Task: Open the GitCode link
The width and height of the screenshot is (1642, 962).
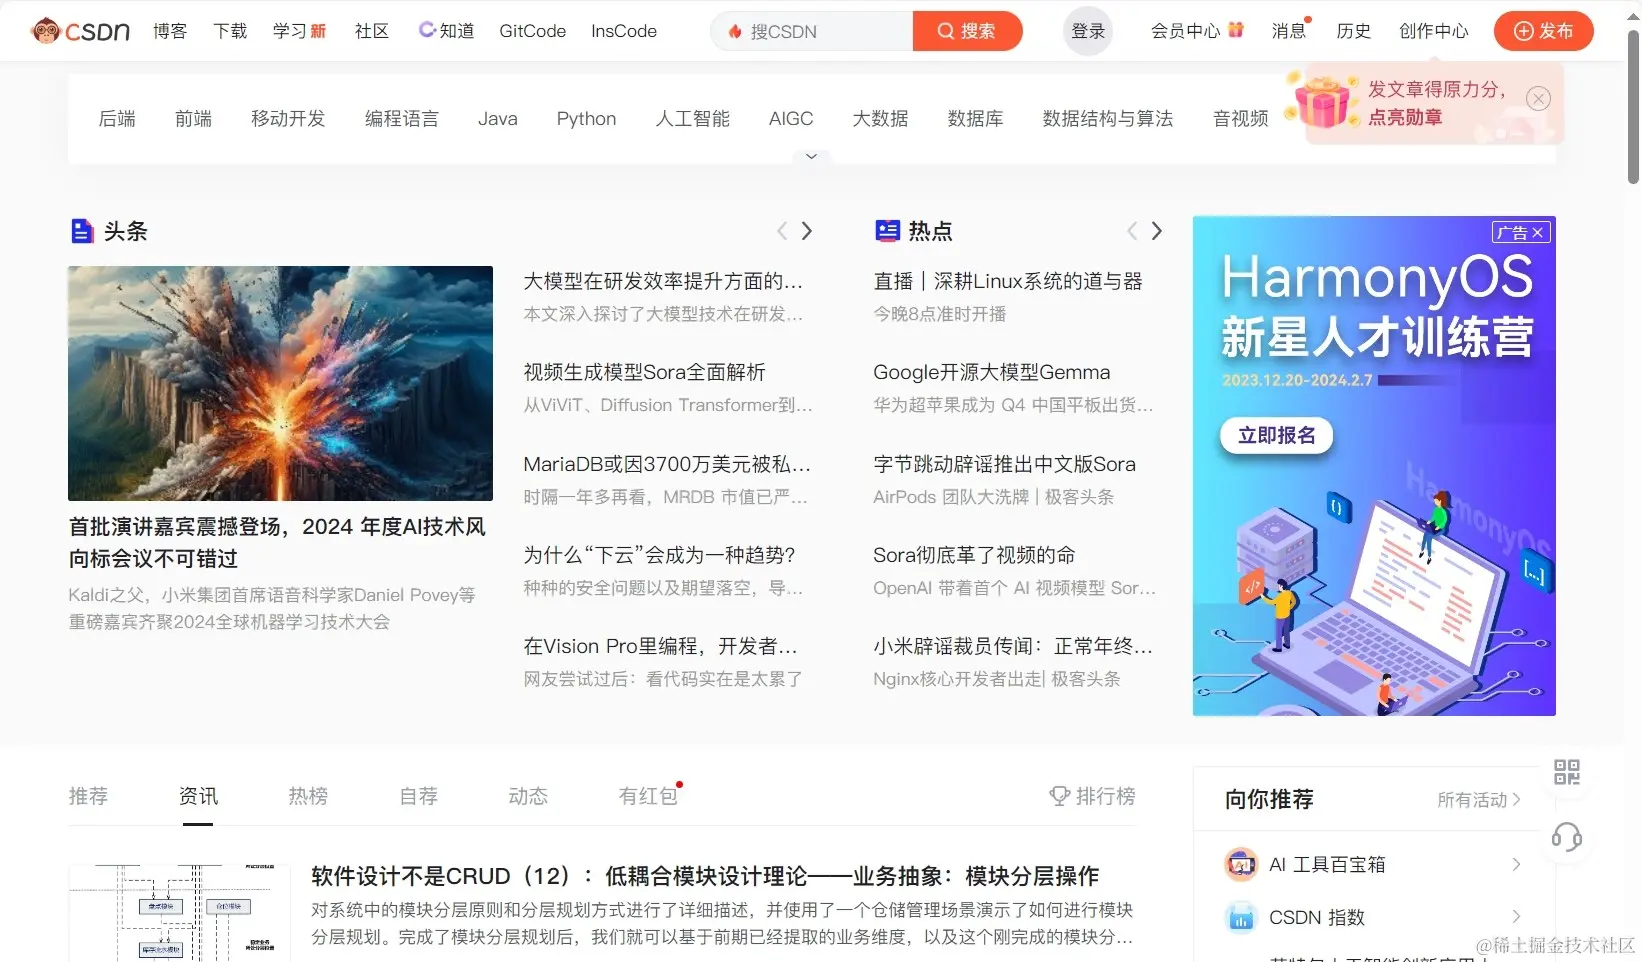Action: coord(533,31)
